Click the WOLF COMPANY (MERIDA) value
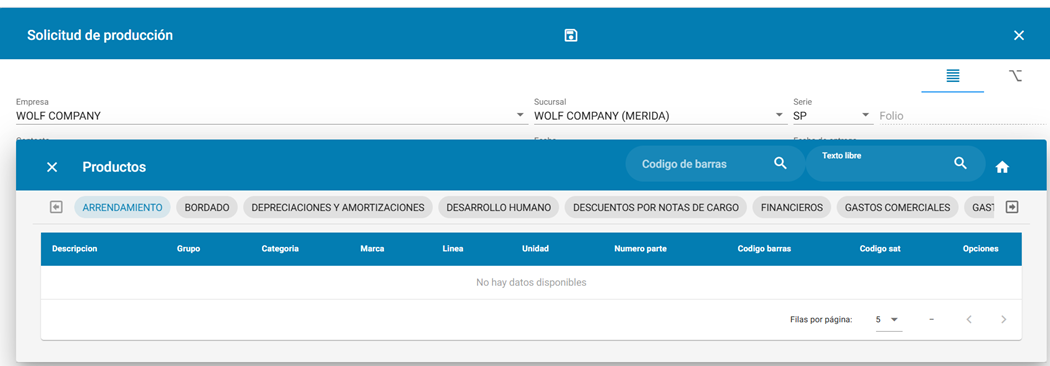The image size is (1050, 366). click(x=601, y=116)
